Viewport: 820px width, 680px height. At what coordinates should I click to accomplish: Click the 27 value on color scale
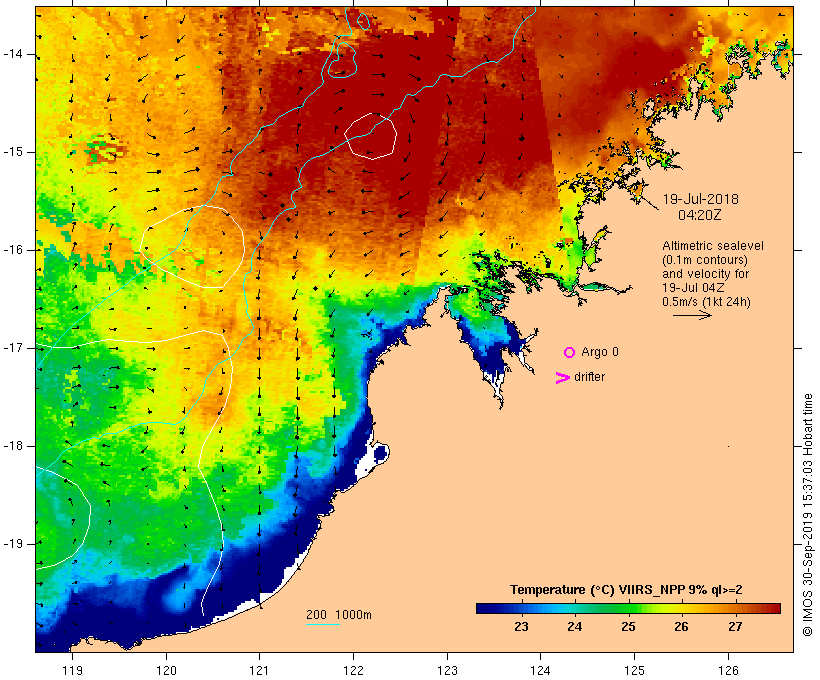(x=735, y=627)
